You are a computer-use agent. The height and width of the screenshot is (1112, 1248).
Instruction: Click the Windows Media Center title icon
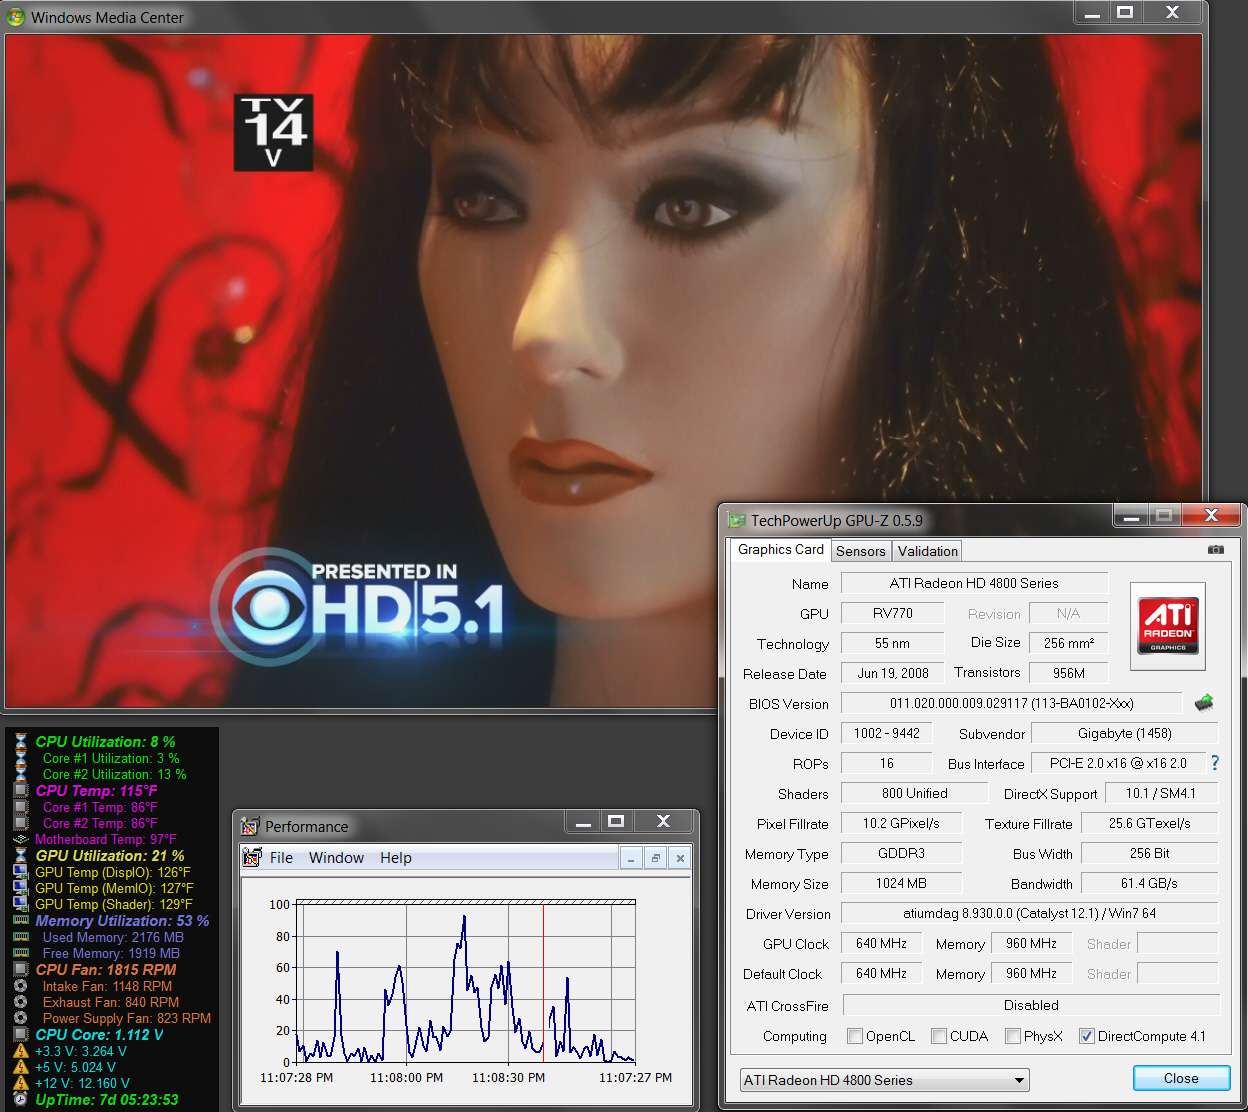point(16,17)
